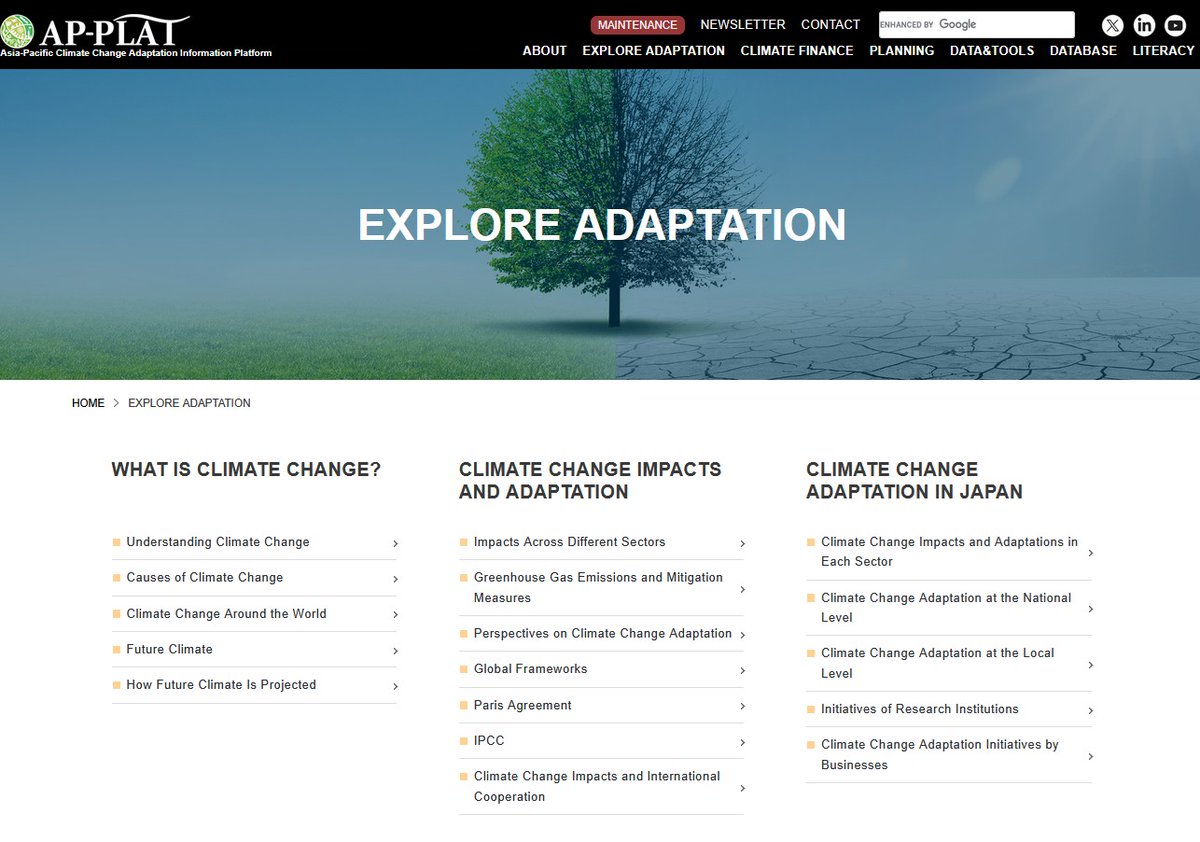Open How Future Climate Is Projected

(x=221, y=685)
